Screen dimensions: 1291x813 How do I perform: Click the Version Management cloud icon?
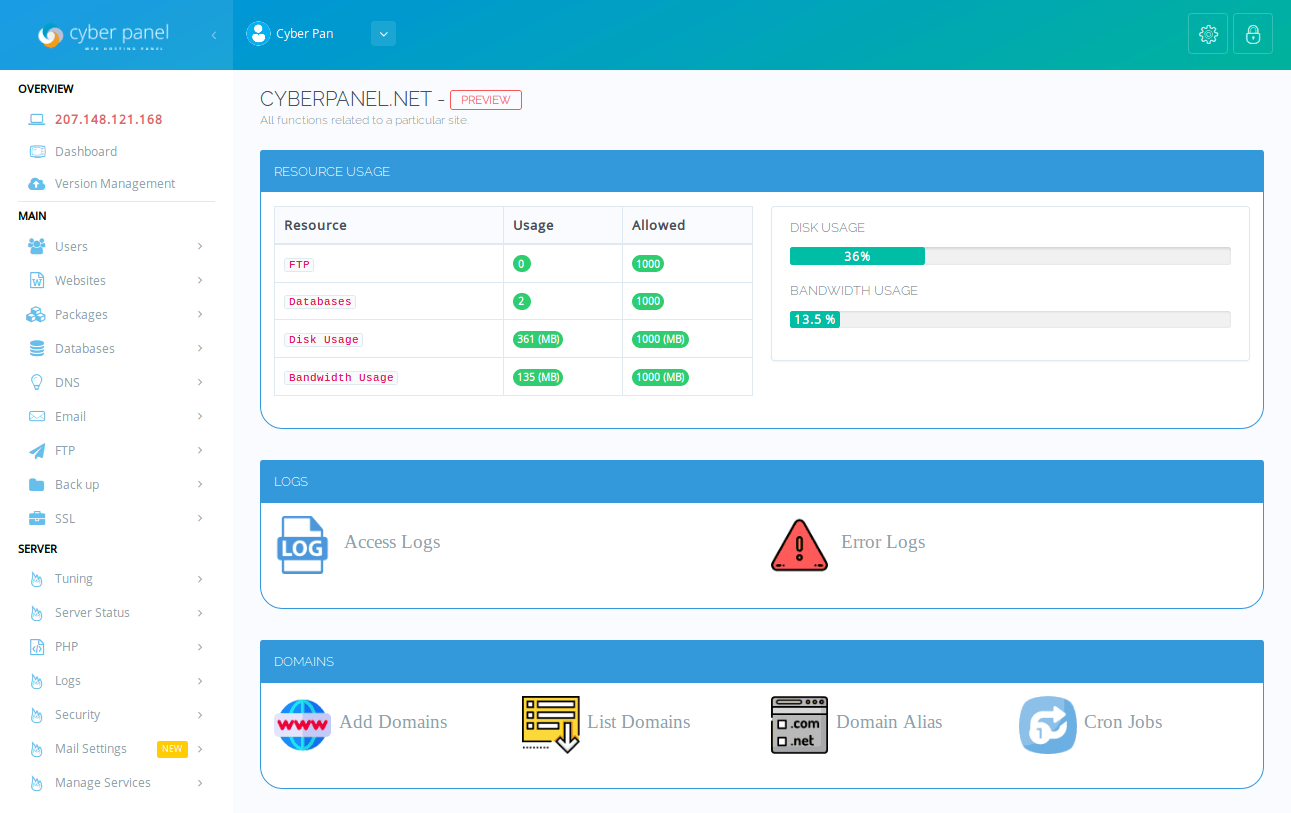tap(37, 184)
